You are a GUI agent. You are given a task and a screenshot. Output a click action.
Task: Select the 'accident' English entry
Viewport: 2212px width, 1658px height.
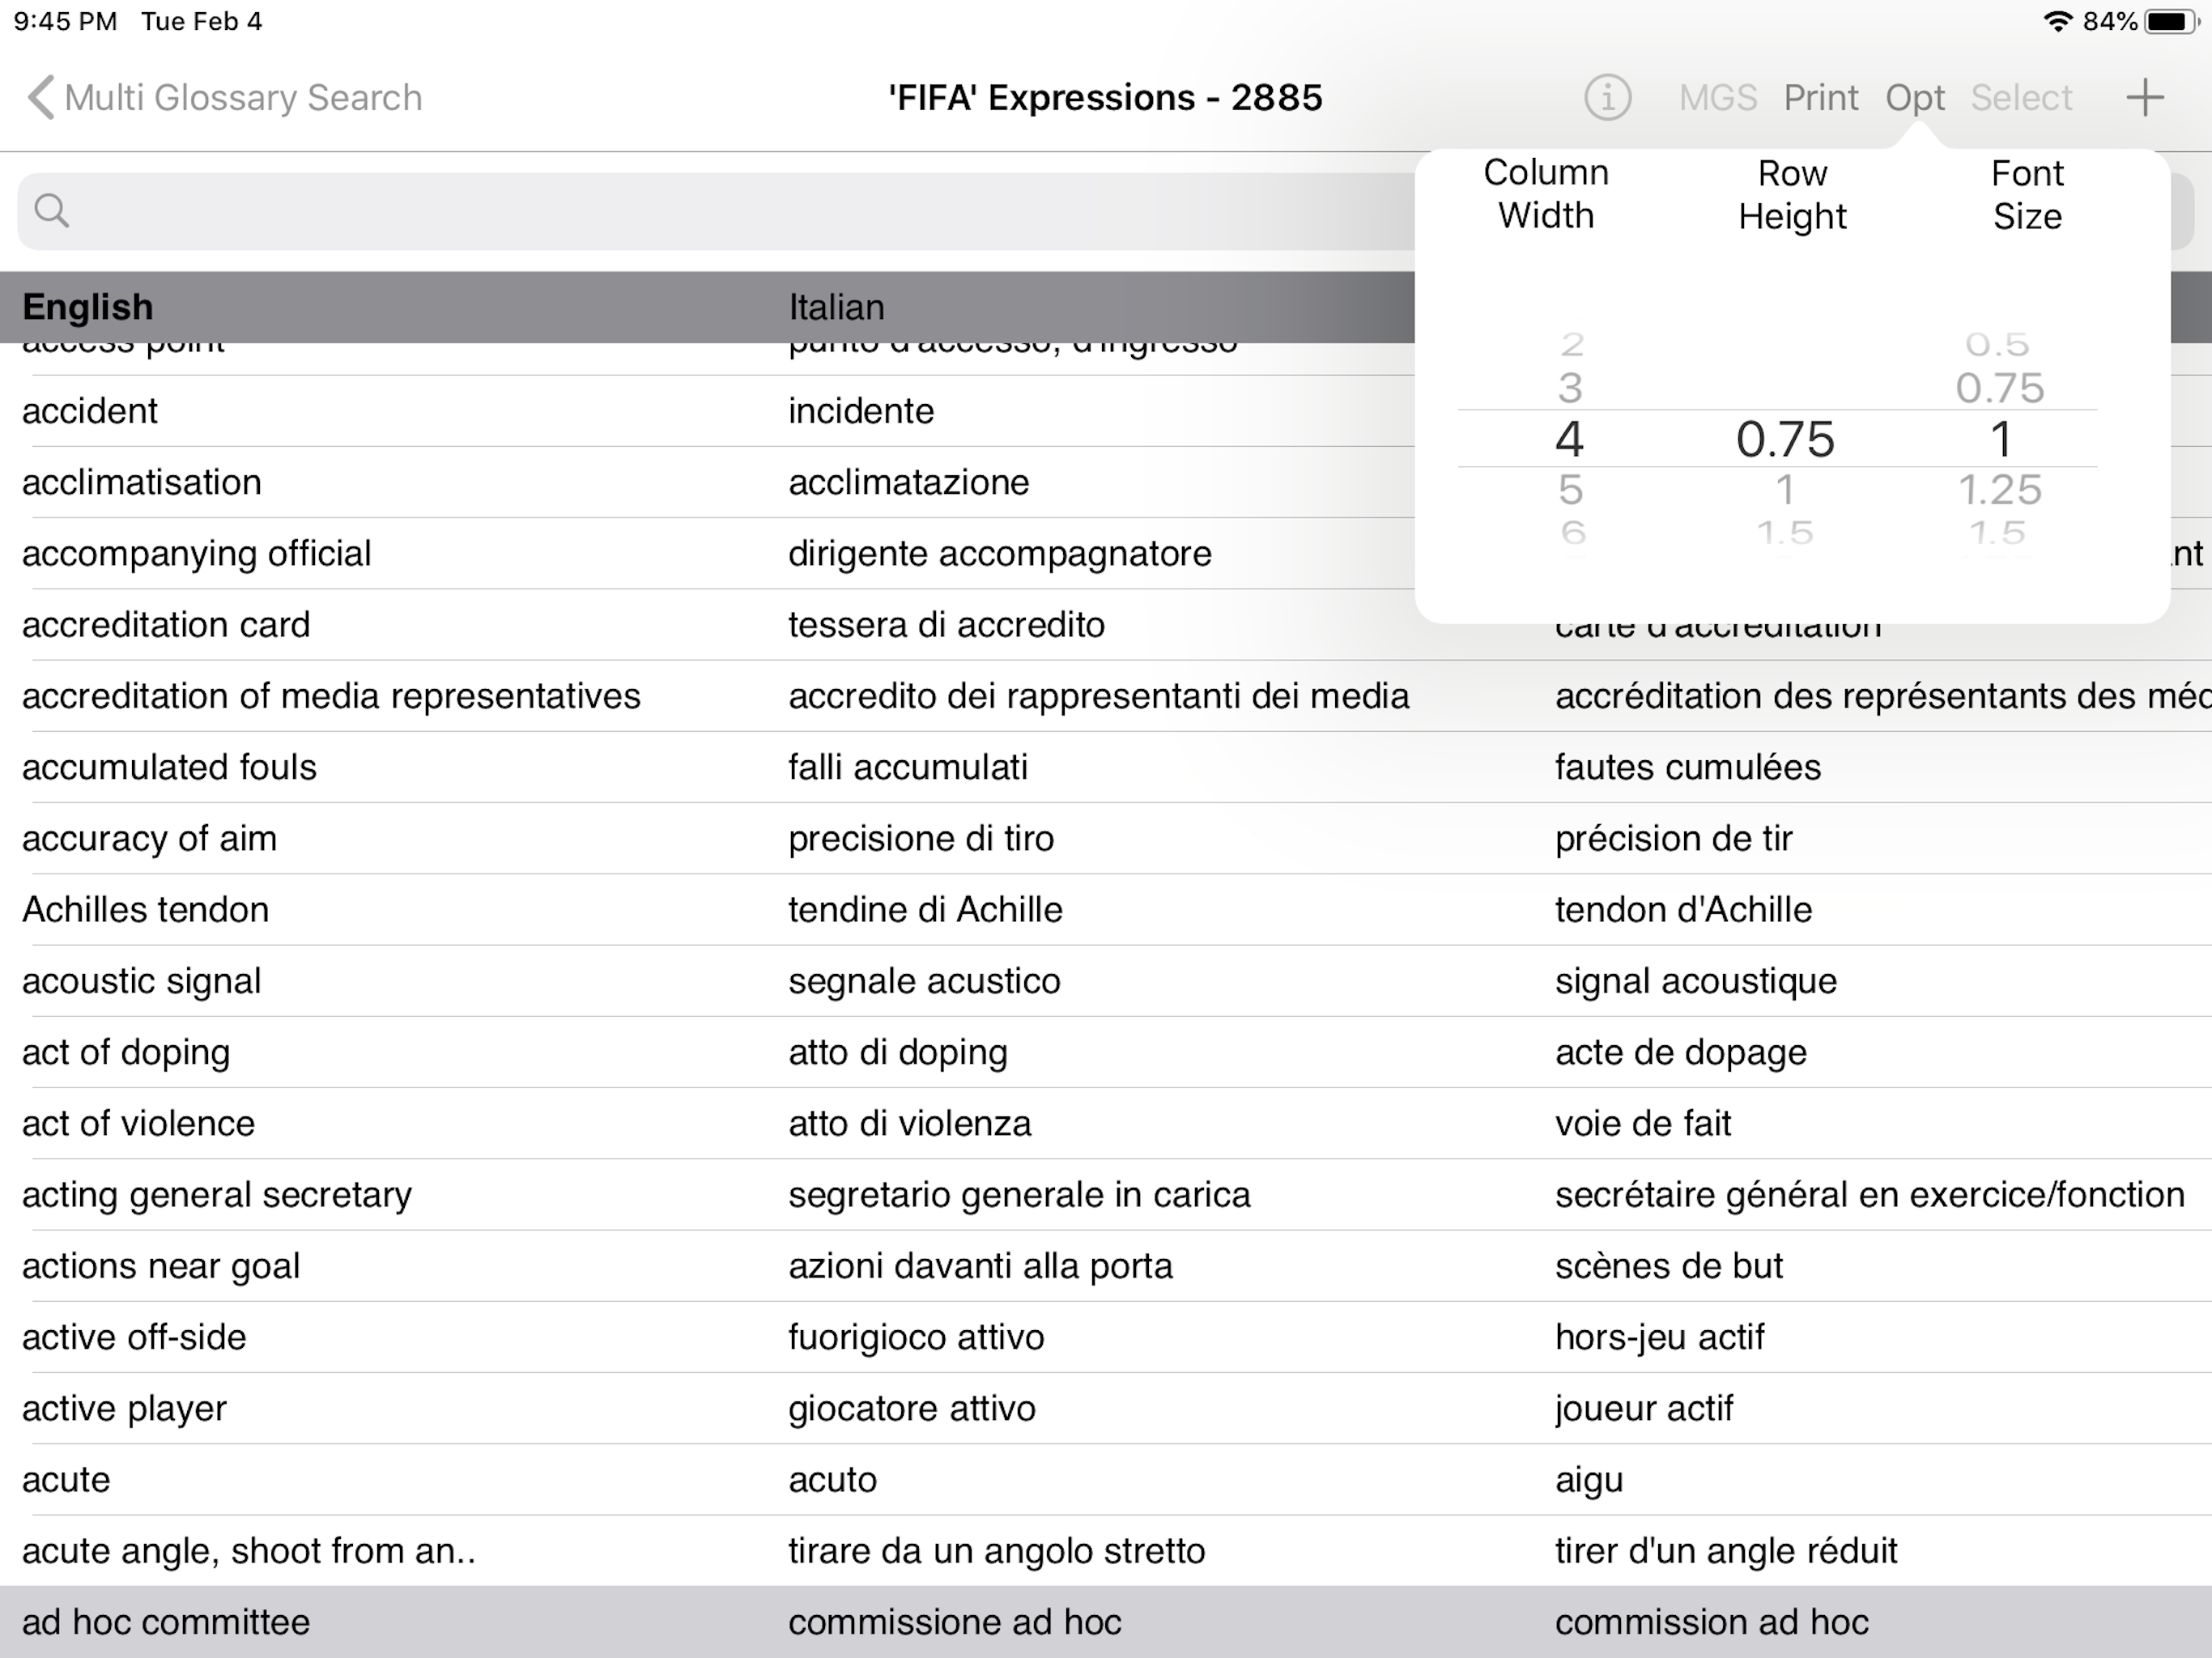coord(90,411)
